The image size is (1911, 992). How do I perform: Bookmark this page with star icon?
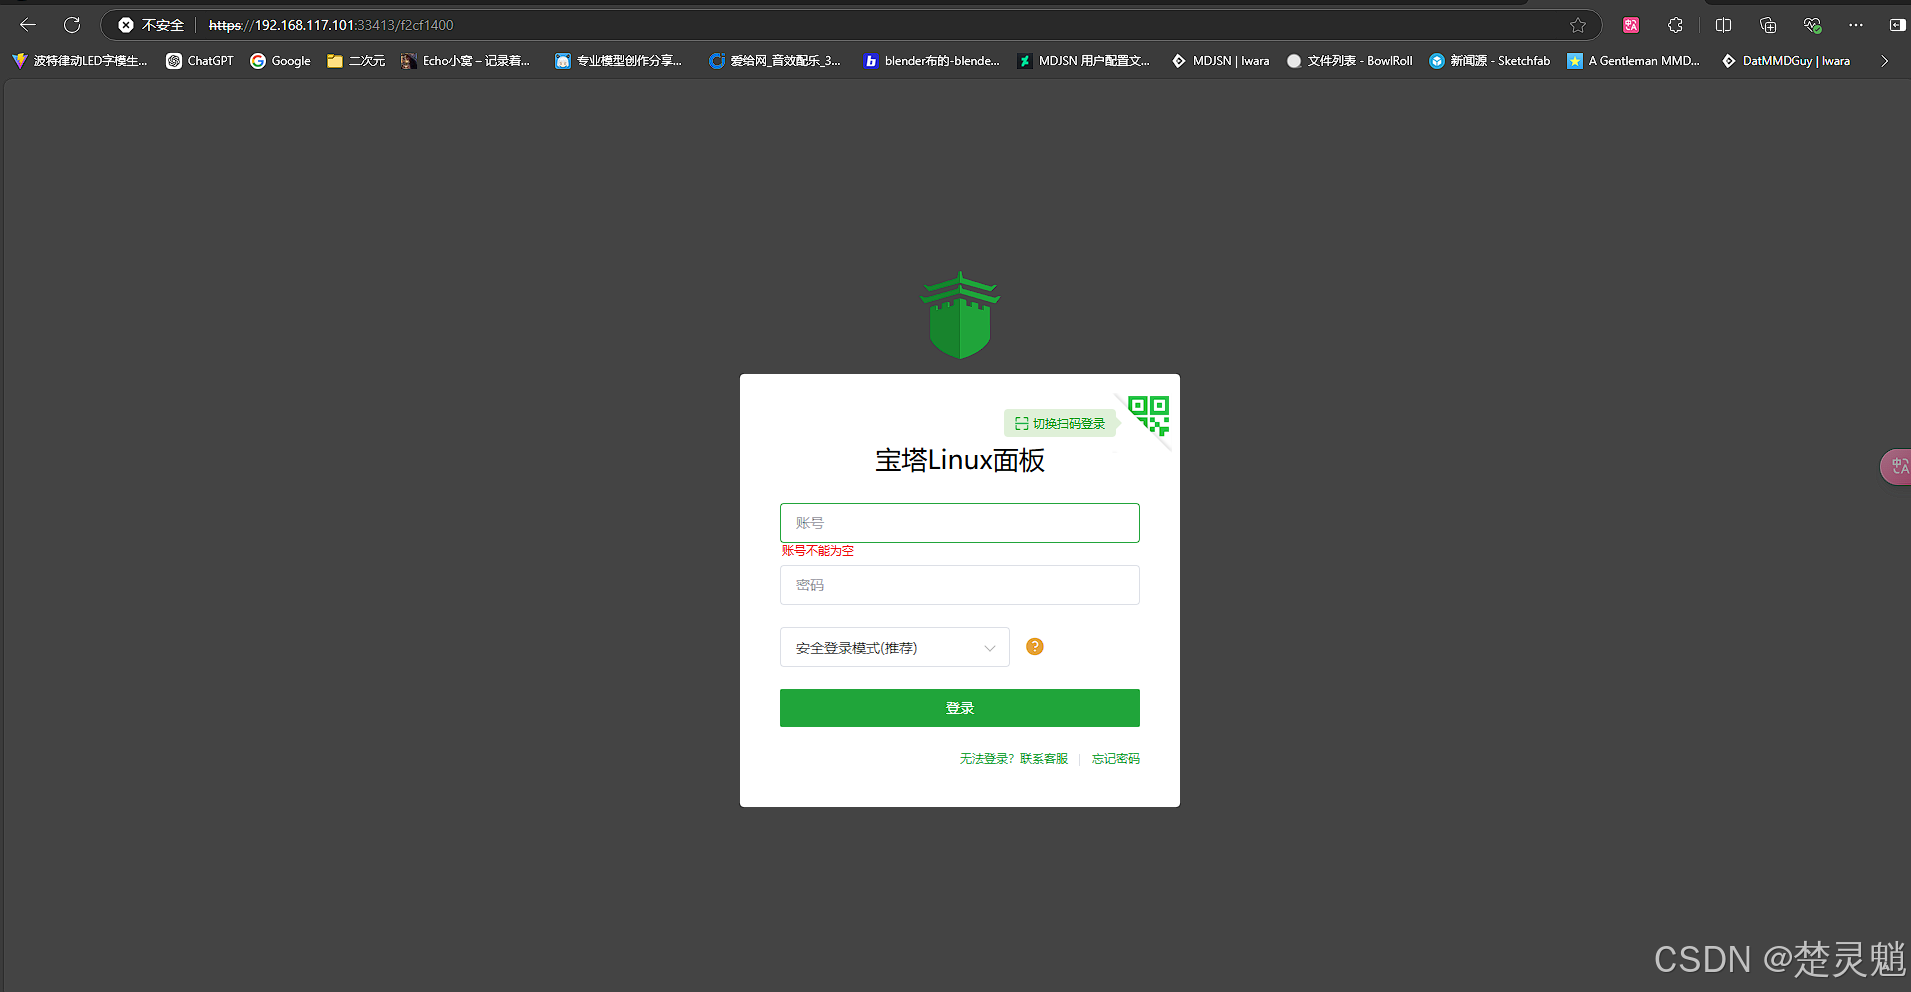(1578, 25)
